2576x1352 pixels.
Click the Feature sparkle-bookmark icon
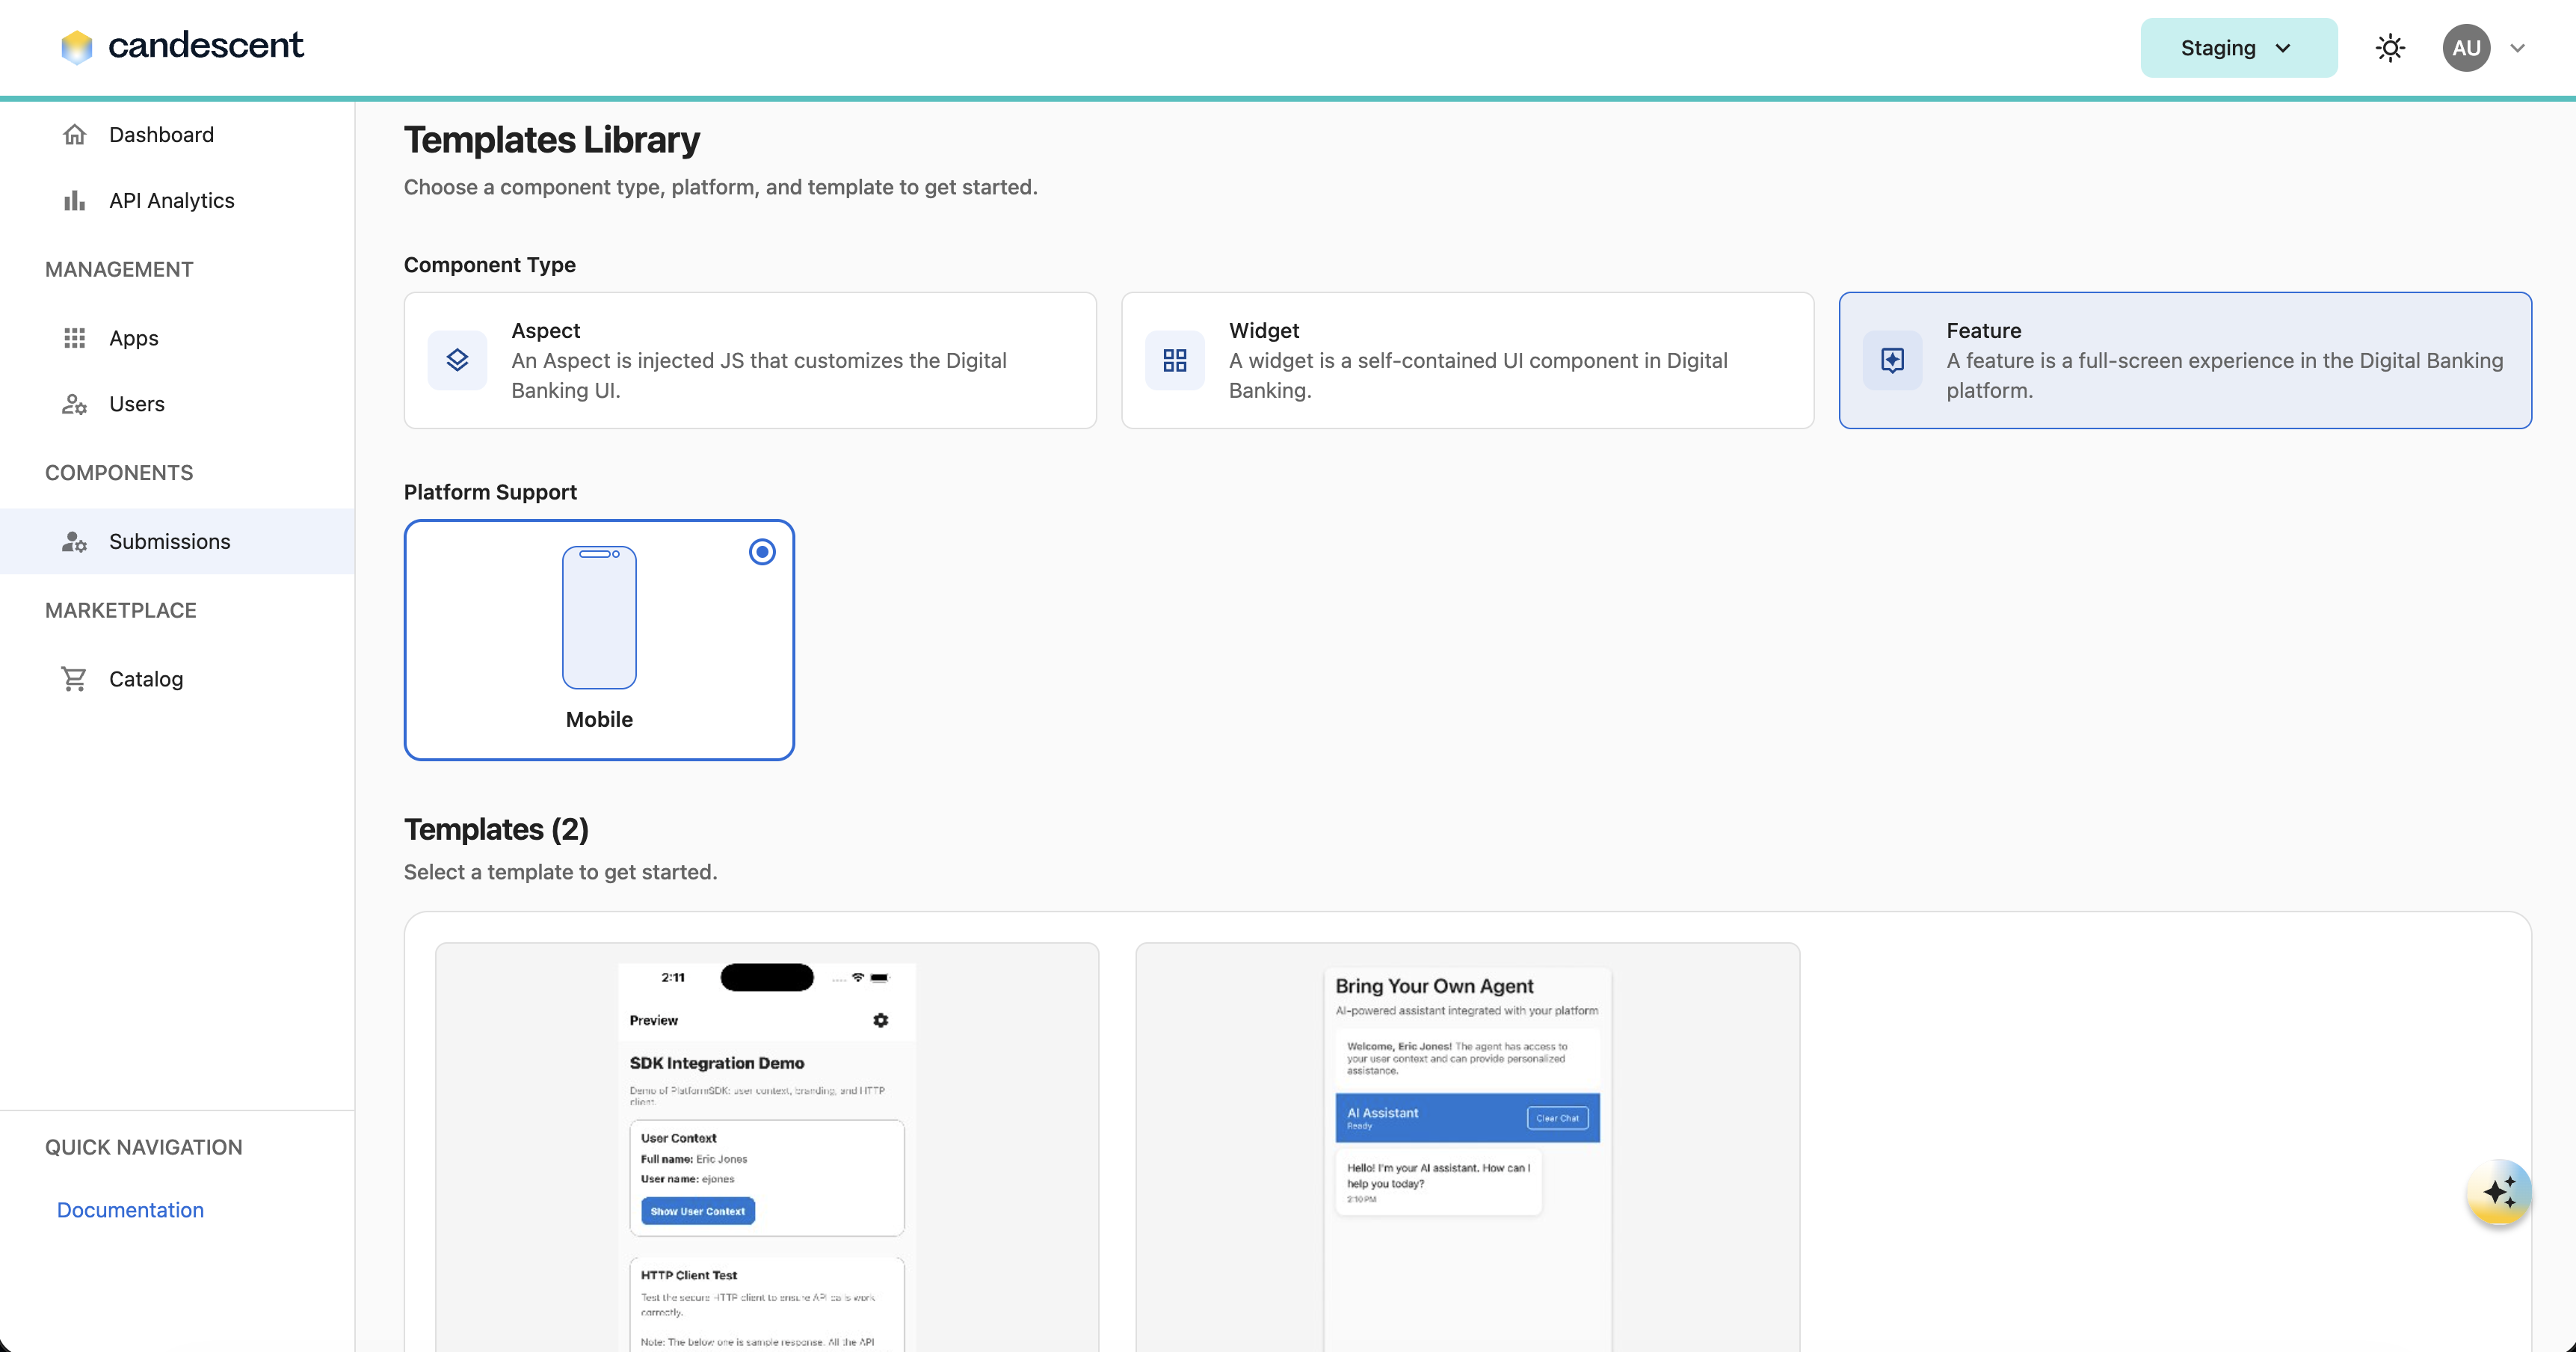[x=1892, y=360]
